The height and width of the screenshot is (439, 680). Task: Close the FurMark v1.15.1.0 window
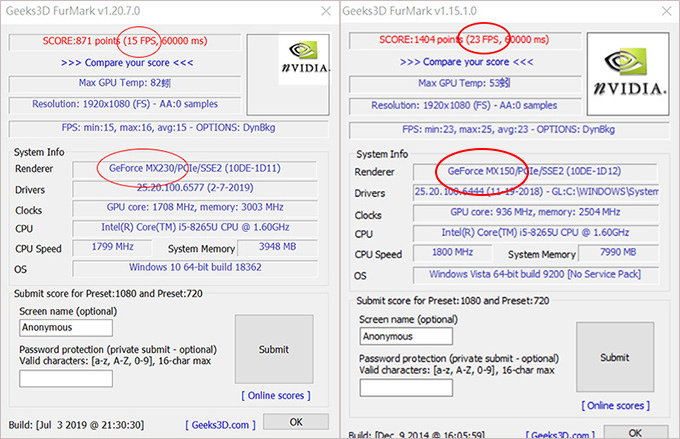pyautogui.click(x=667, y=11)
